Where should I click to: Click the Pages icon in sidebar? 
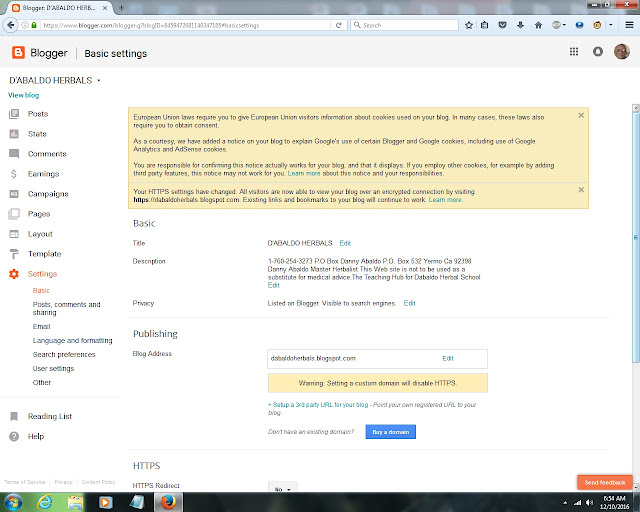coord(14,214)
